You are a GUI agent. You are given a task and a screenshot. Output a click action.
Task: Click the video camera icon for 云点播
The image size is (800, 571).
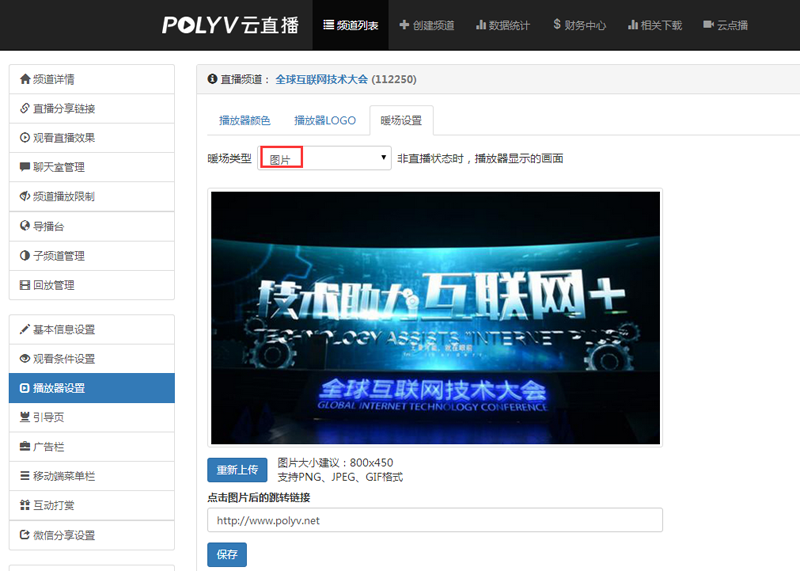(708, 25)
